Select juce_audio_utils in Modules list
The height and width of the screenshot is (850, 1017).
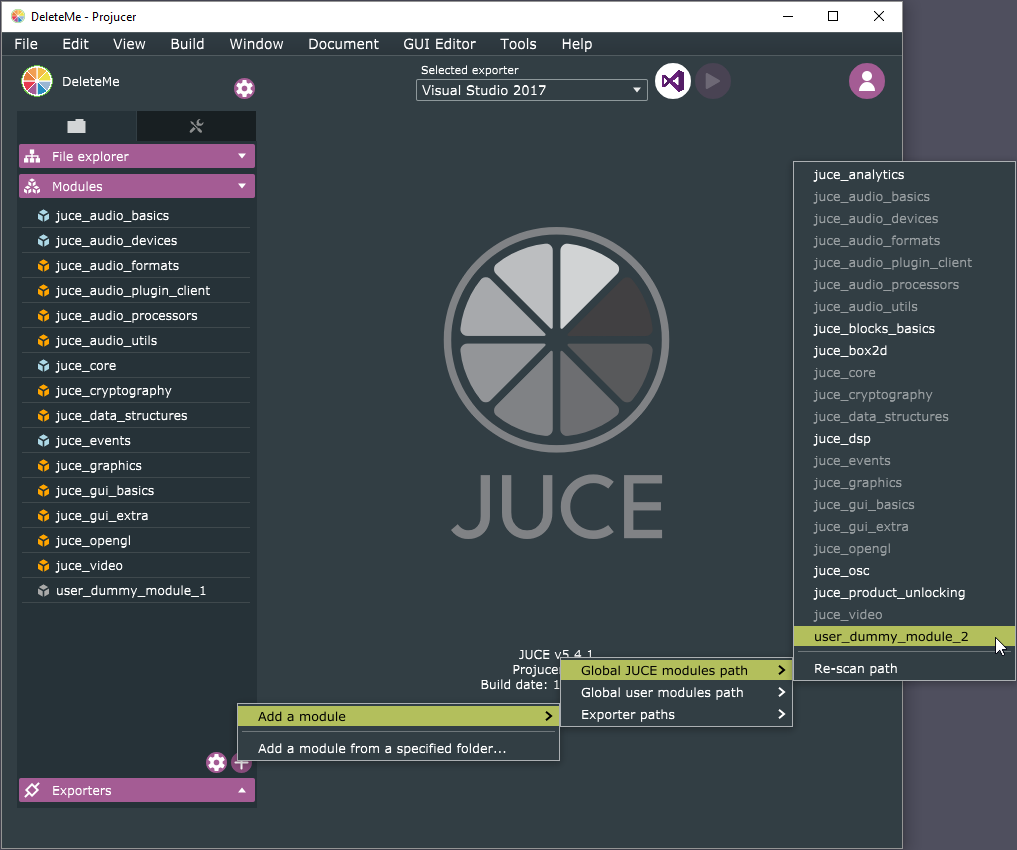click(x=136, y=340)
